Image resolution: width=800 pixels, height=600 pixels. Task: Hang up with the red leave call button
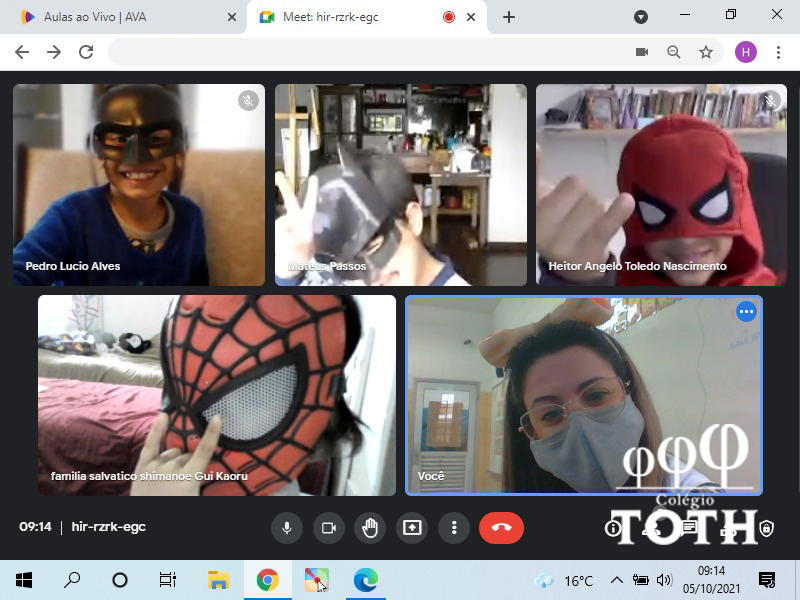tap(501, 527)
